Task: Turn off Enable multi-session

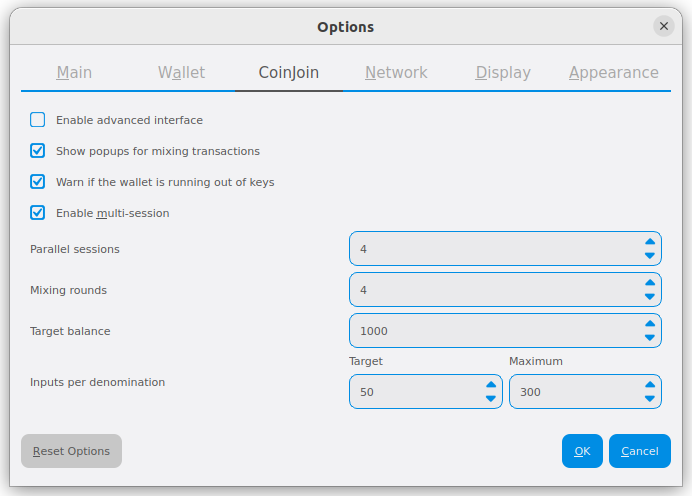Action: 38,213
